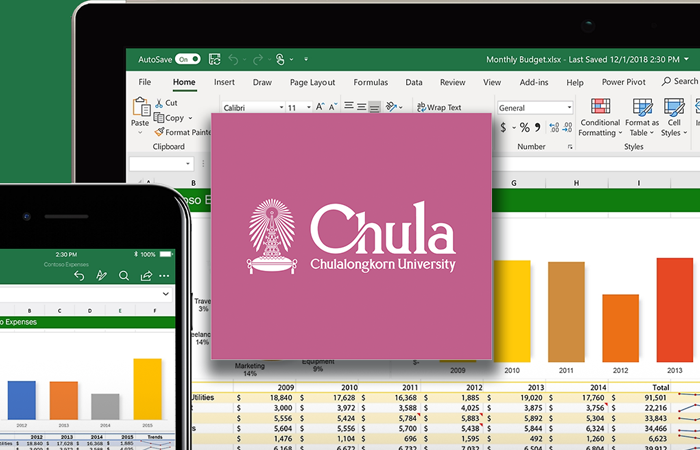
Task: Click the Cut scissors button
Action: click(166, 103)
